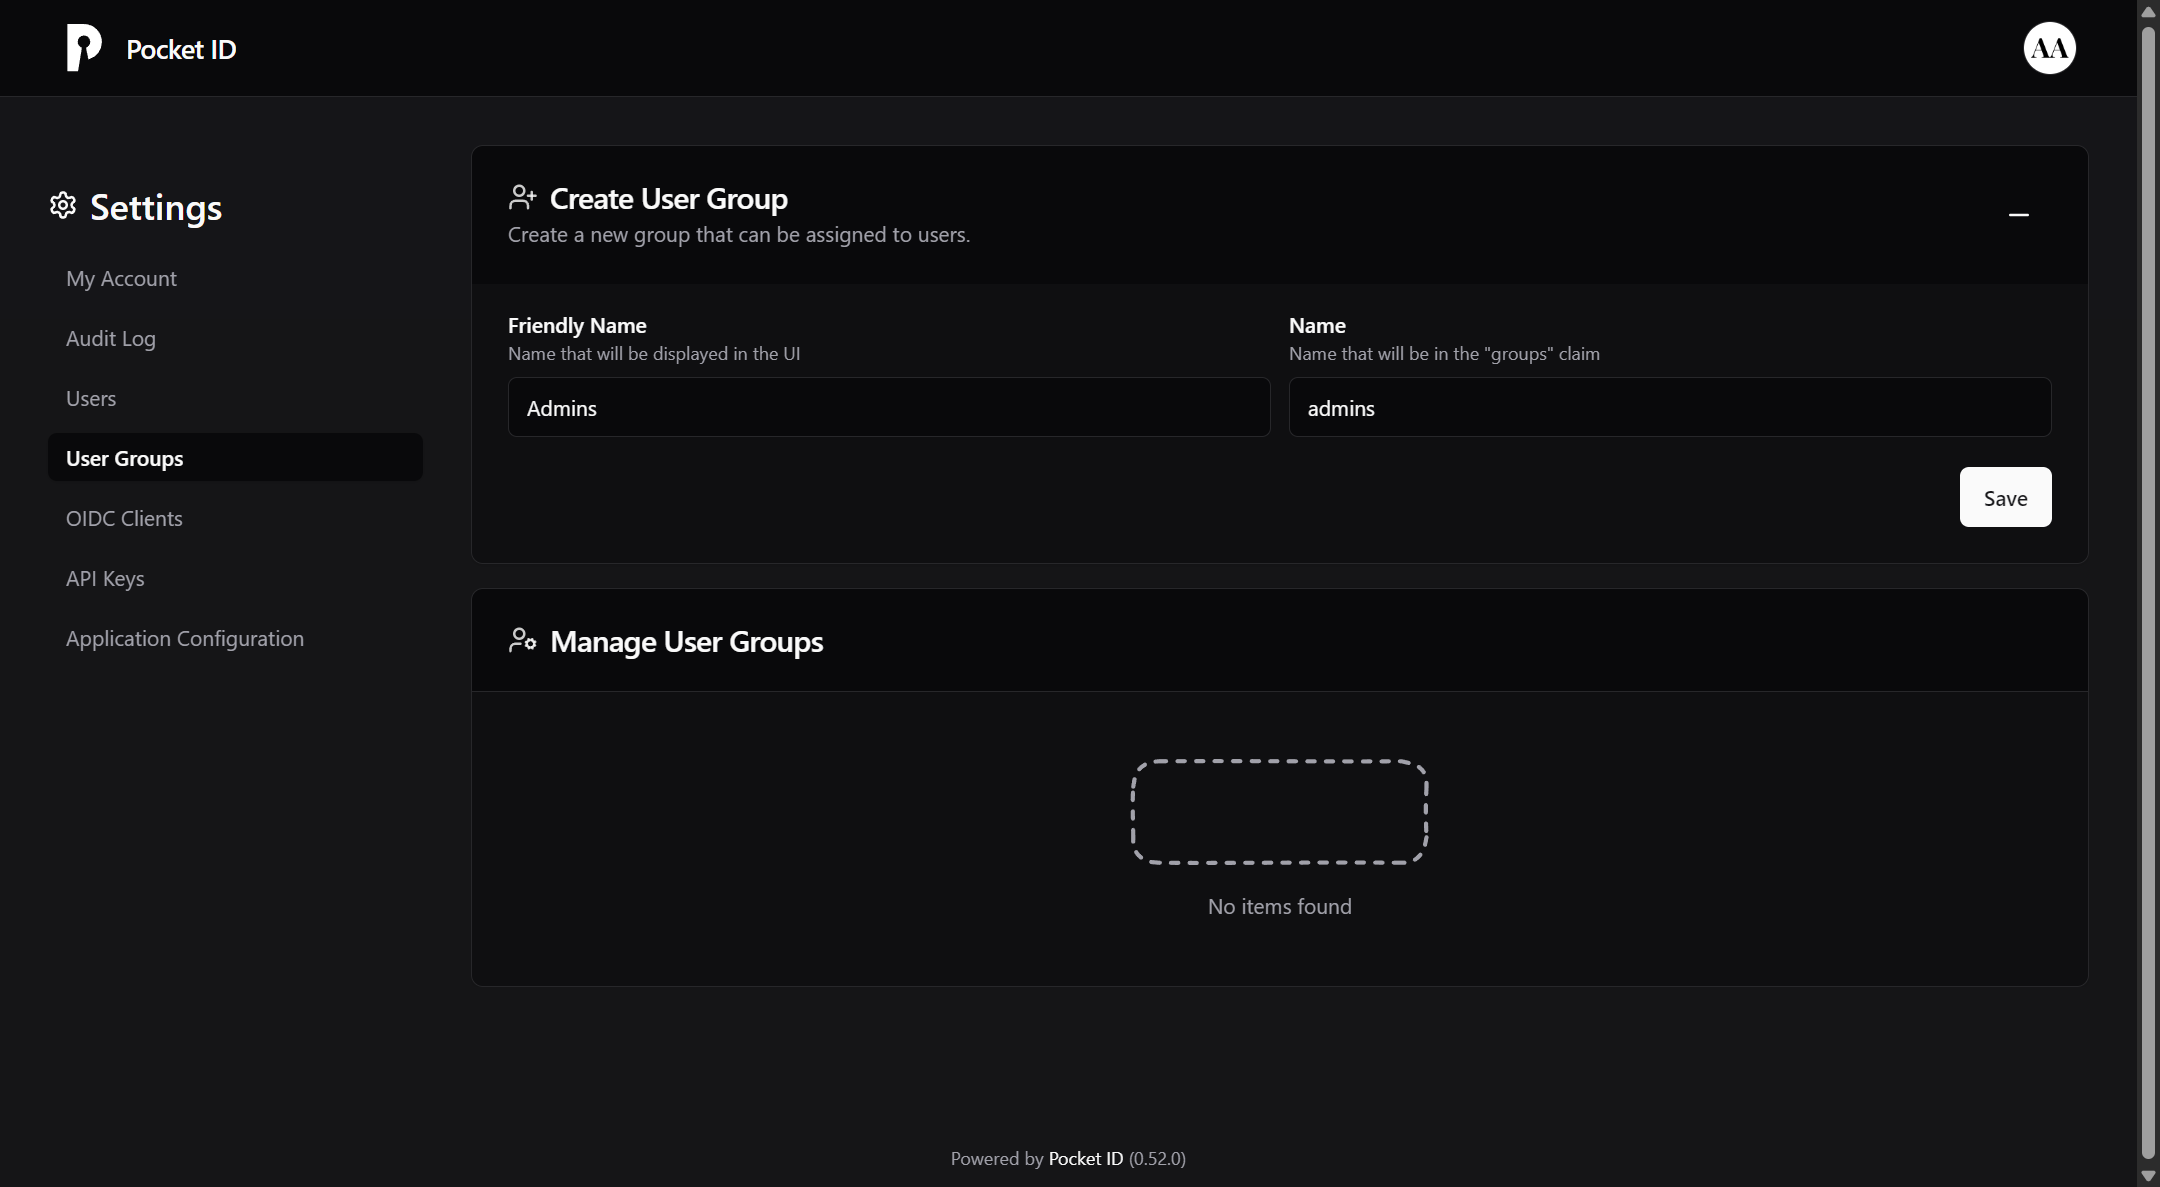This screenshot has height=1187, width=2160.
Task: Click the scrollbar down arrow
Action: click(2147, 1176)
